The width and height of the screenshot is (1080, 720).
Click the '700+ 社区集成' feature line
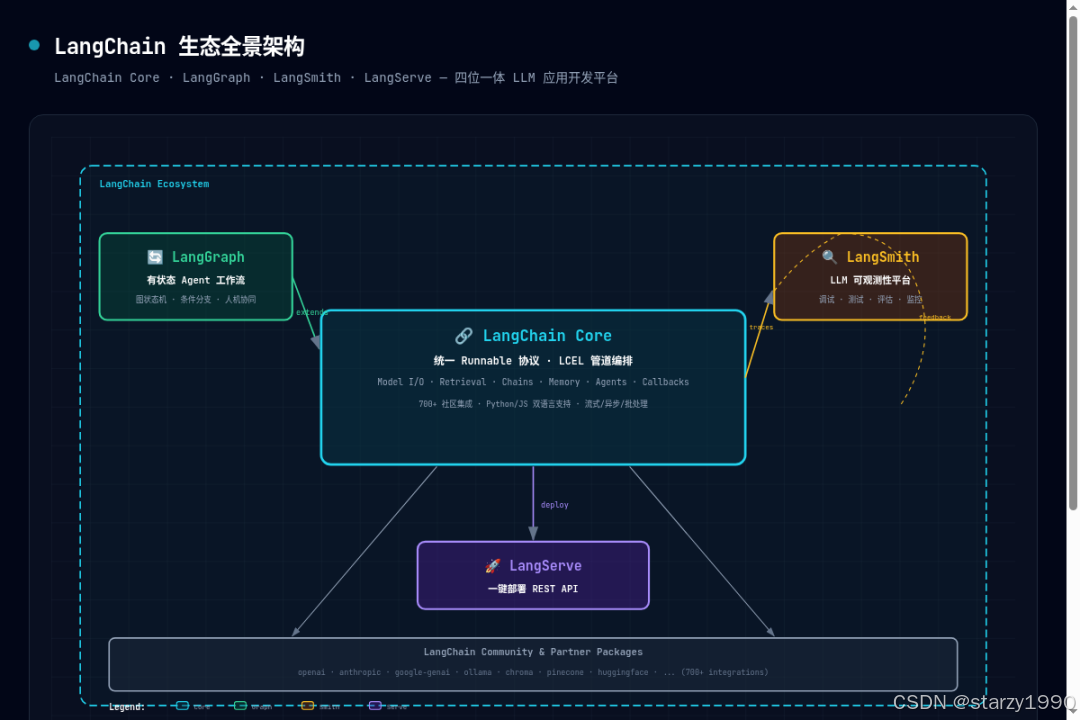pos(533,404)
